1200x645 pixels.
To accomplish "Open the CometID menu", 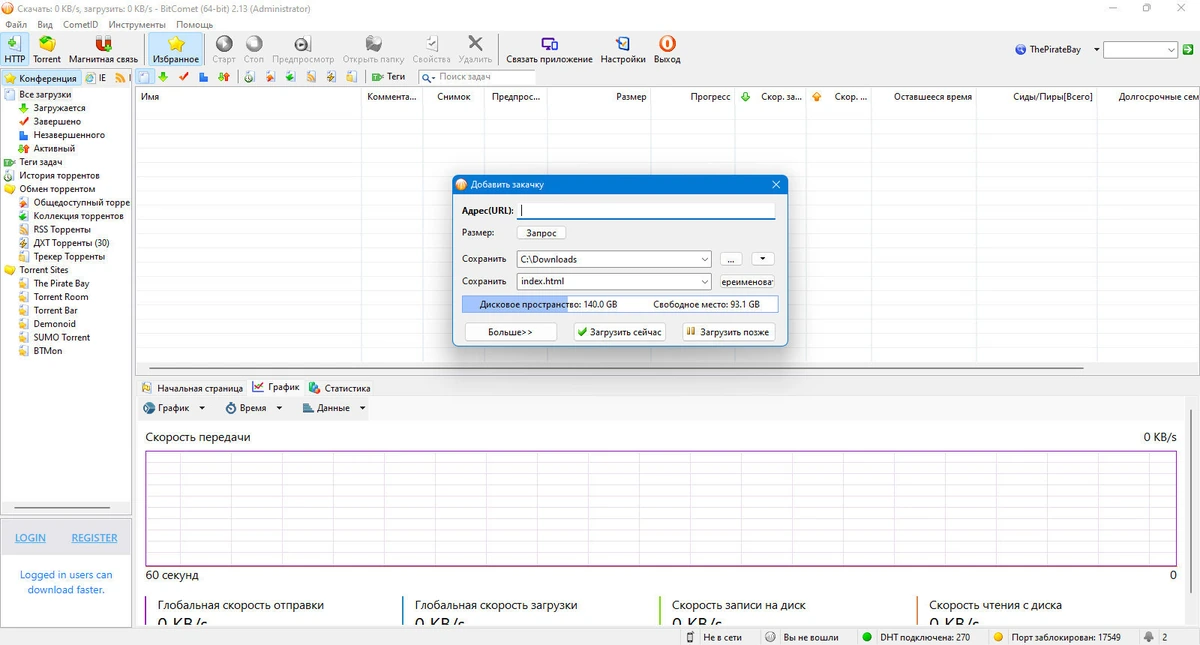I will click(81, 24).
